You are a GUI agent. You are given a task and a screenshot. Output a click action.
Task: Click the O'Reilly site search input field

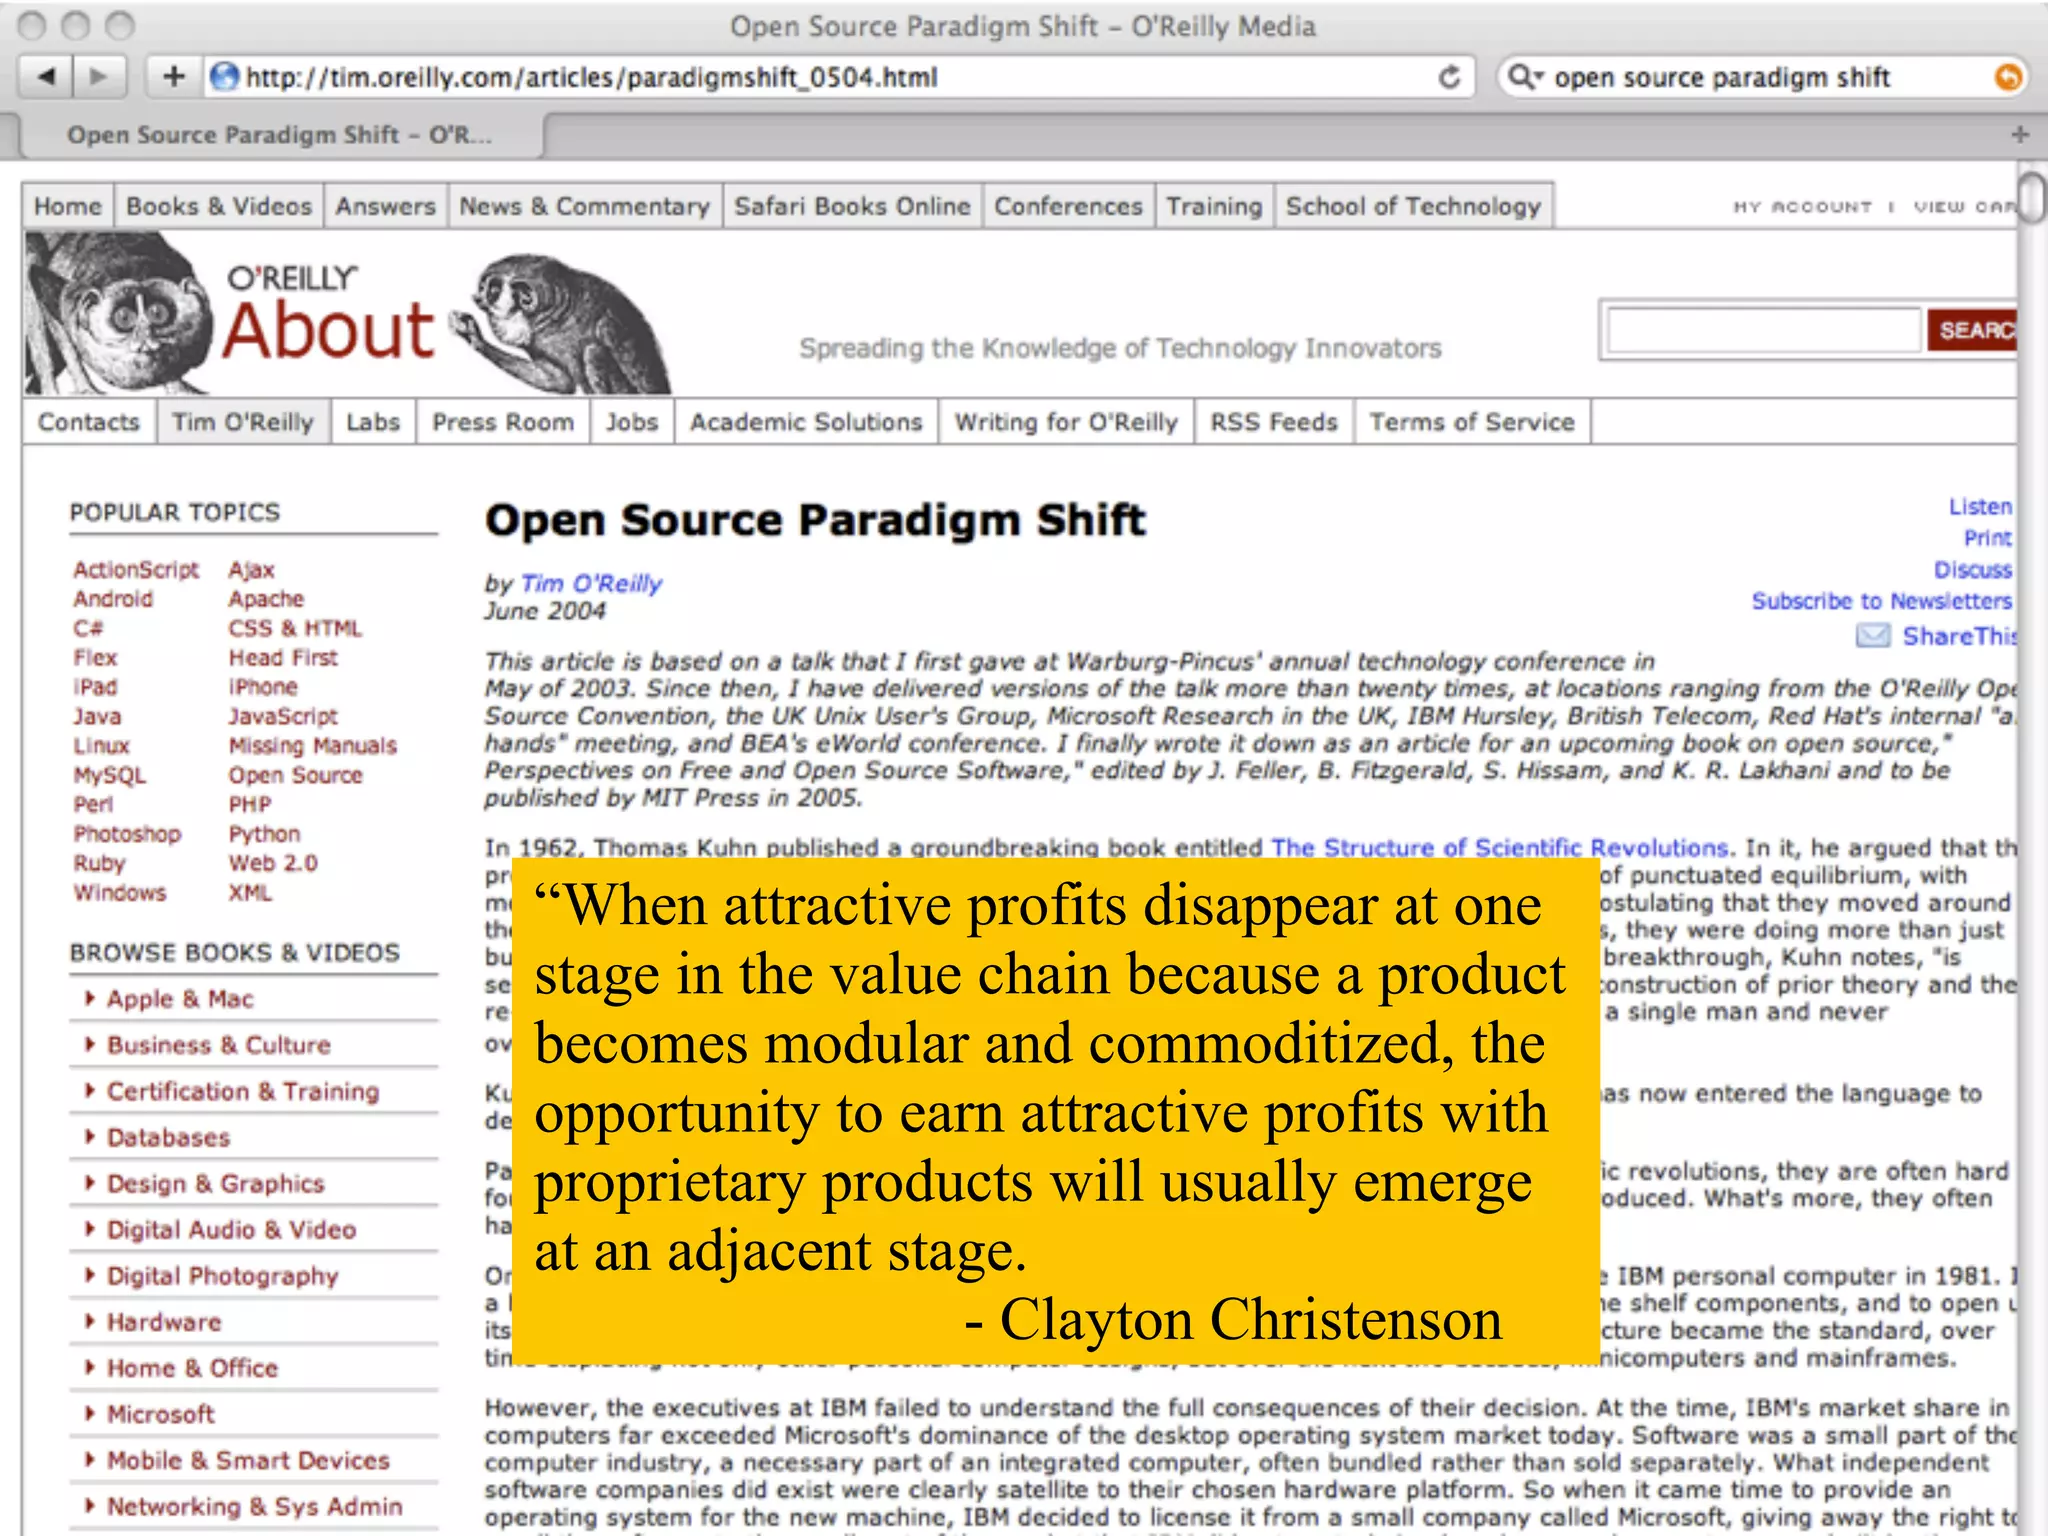point(1762,330)
